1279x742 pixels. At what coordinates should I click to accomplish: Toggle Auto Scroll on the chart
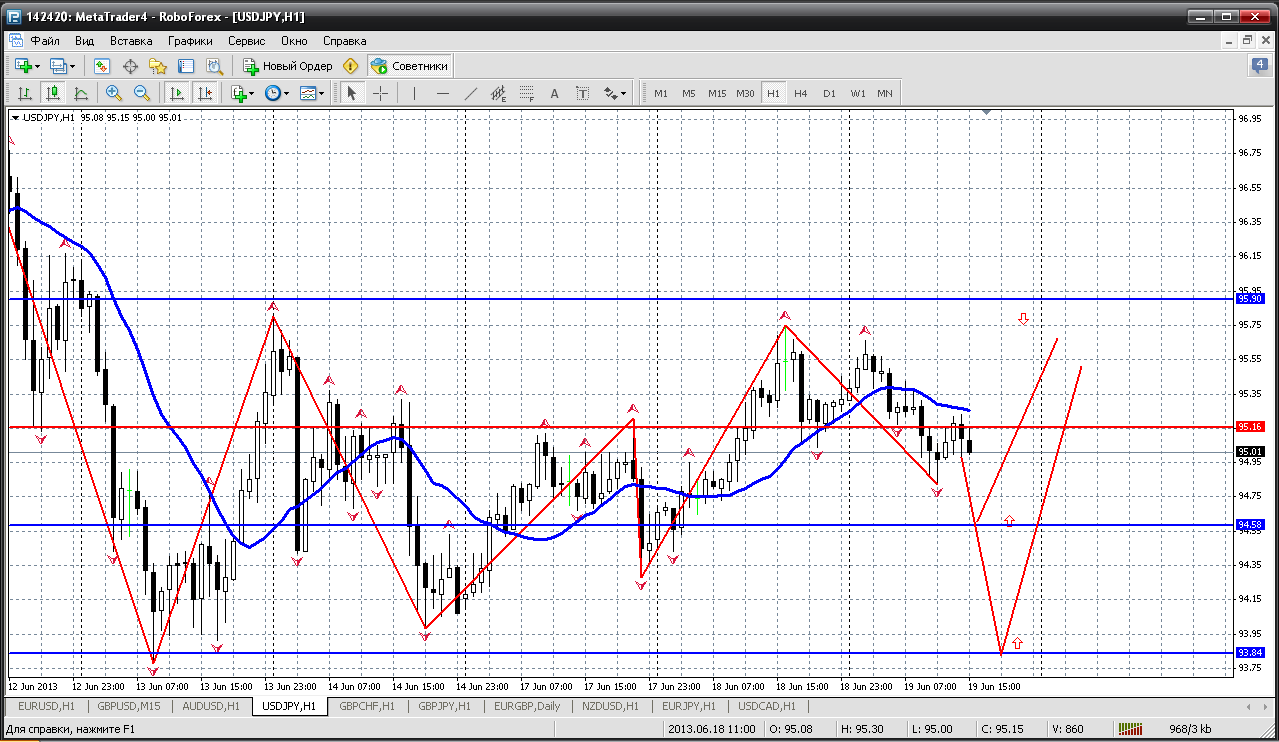pyautogui.click(x=177, y=93)
